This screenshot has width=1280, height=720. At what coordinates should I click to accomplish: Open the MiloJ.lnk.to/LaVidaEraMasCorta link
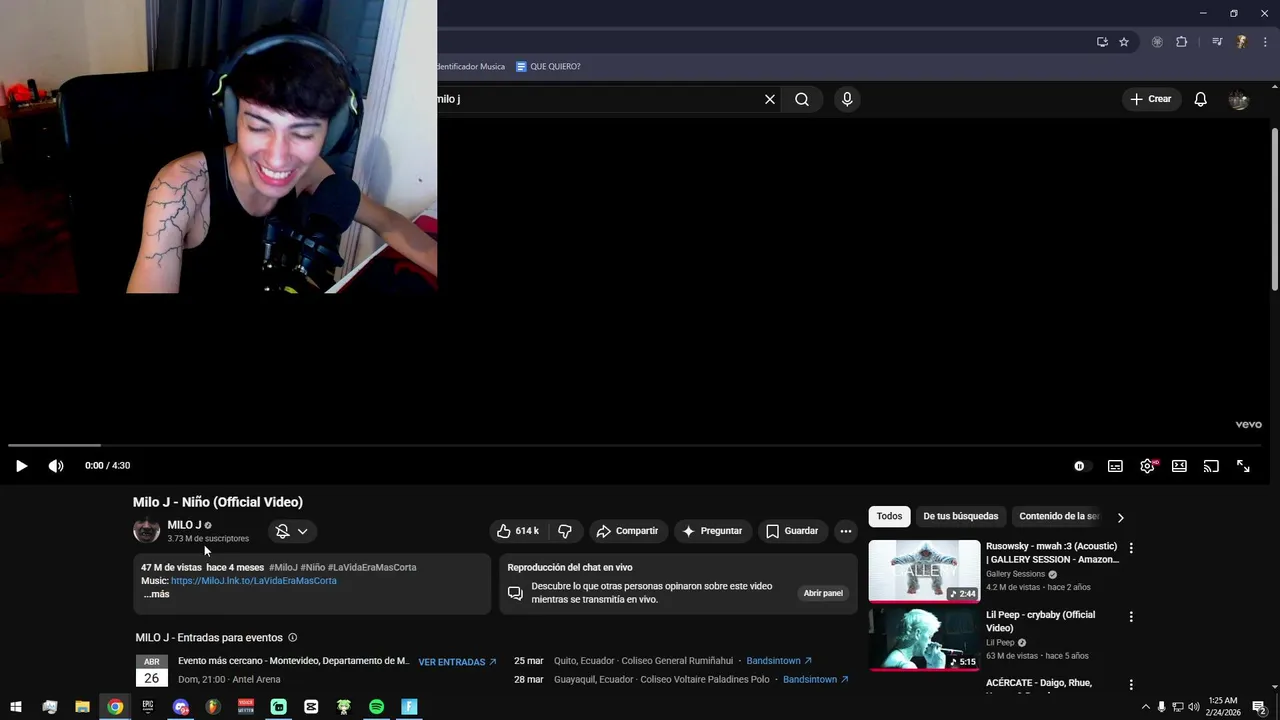pyautogui.click(x=254, y=581)
